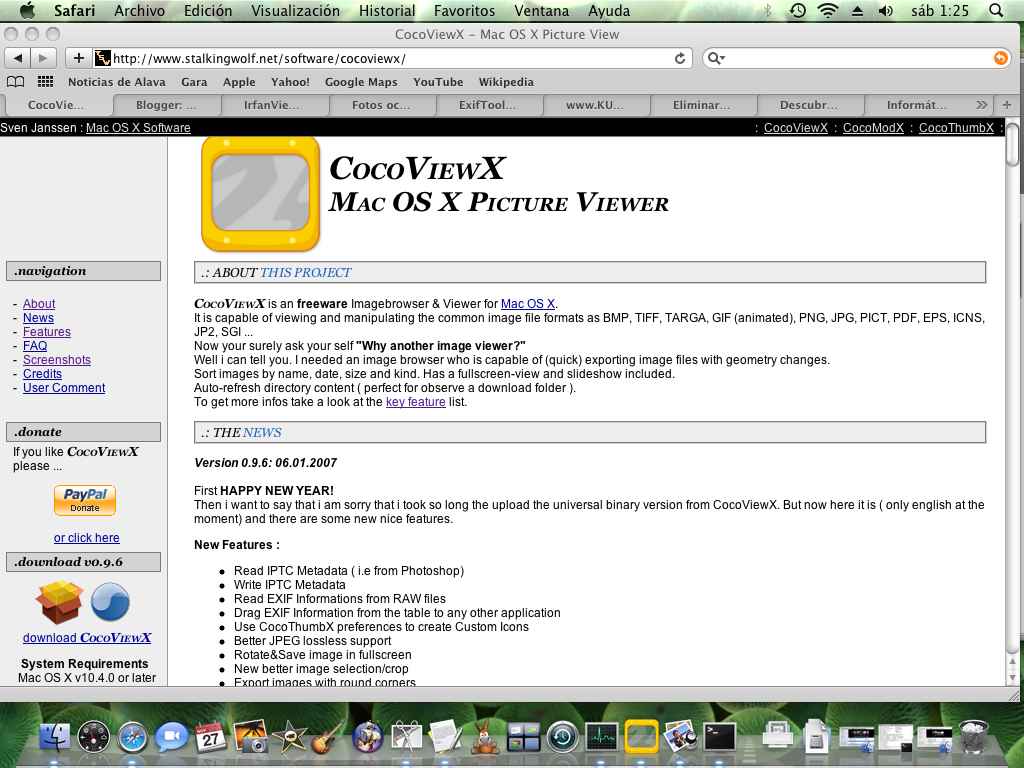Screen dimensions: 1024x768
Task: Open Terminal from the Dock
Action: 719,737
